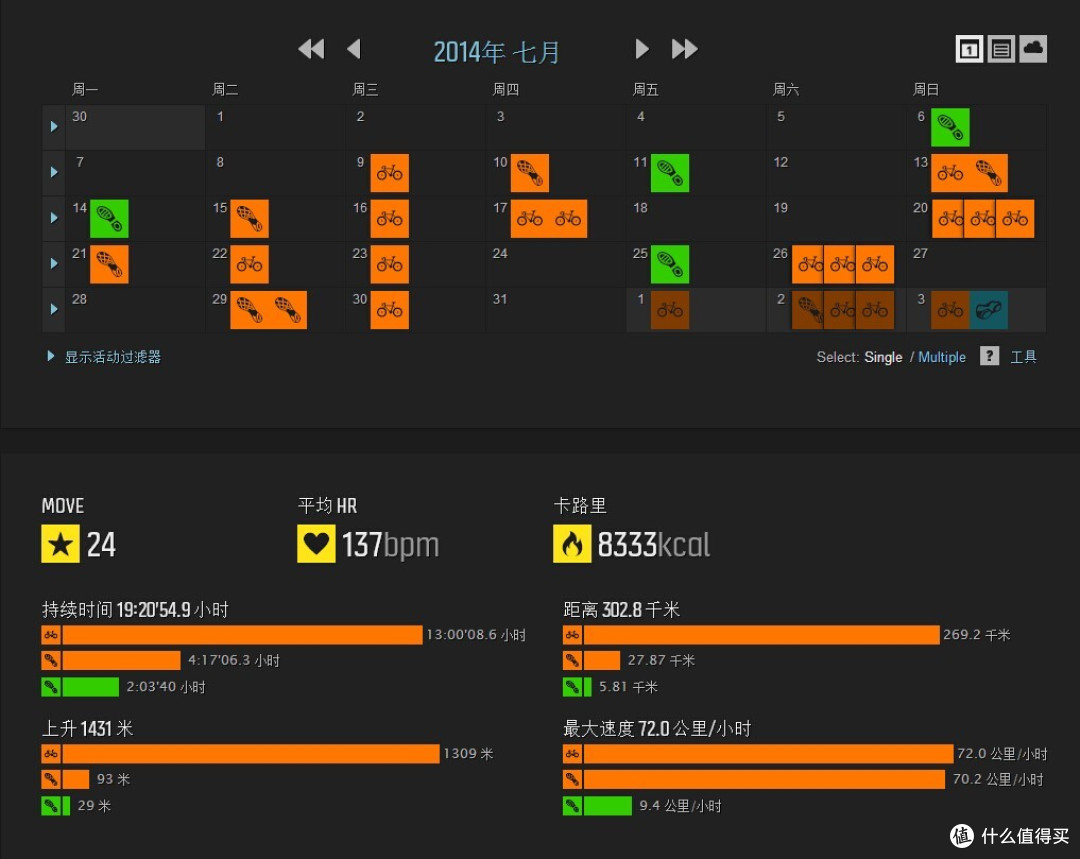The width and height of the screenshot is (1080, 859).
Task: Click the 2014年 七月 month title
Action: [497, 52]
